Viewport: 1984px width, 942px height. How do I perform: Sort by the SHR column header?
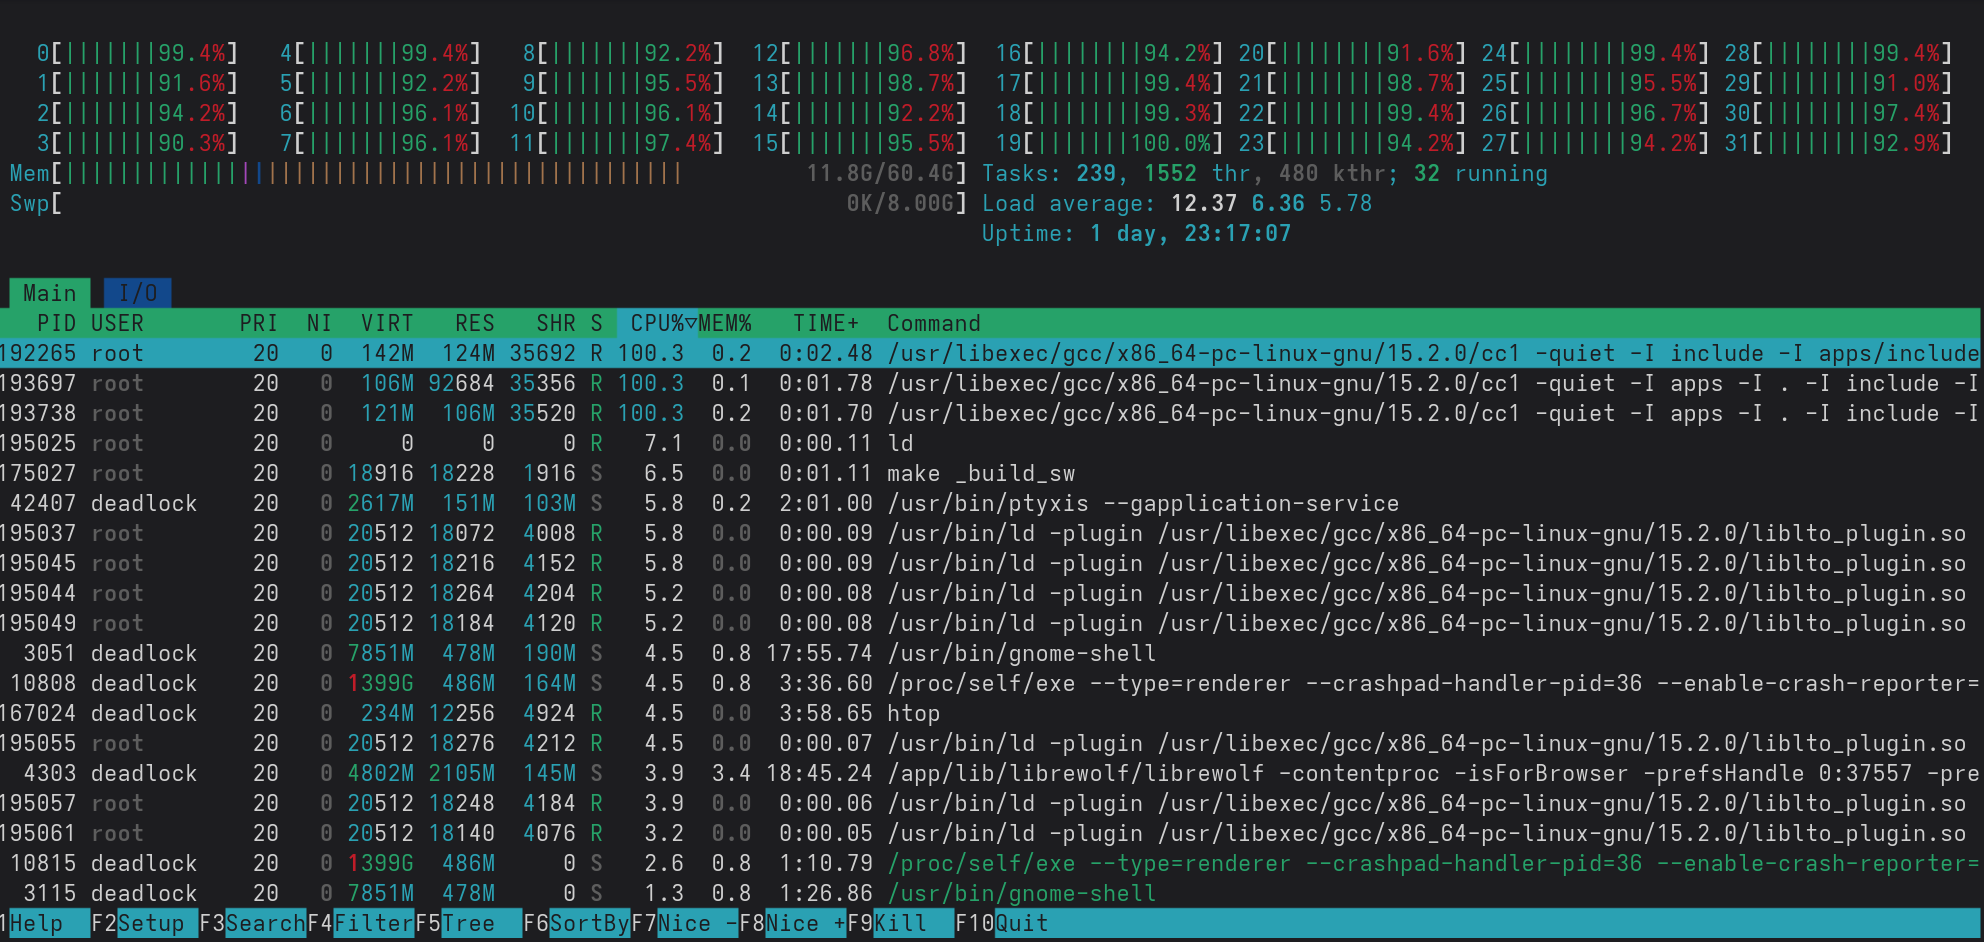coord(556,323)
